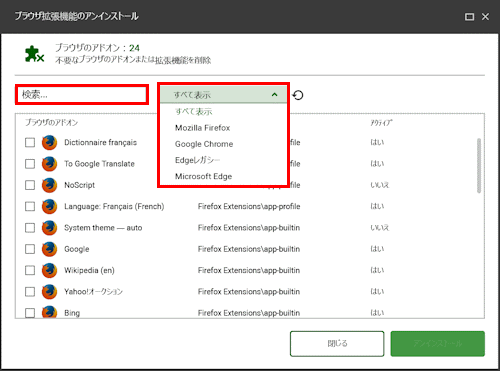Tick the NoScript add-on checkbox
The image size is (500, 371).
pos(30,185)
